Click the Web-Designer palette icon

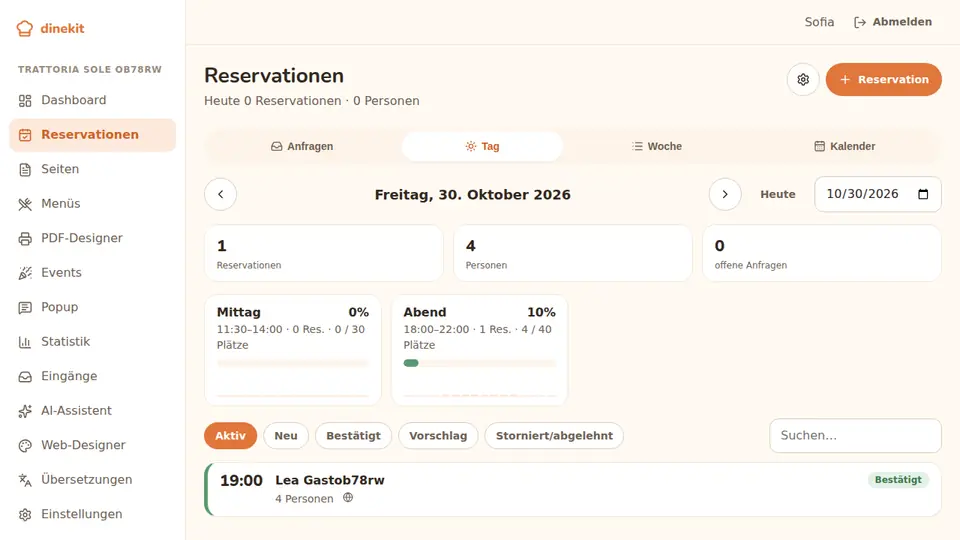(x=25, y=446)
